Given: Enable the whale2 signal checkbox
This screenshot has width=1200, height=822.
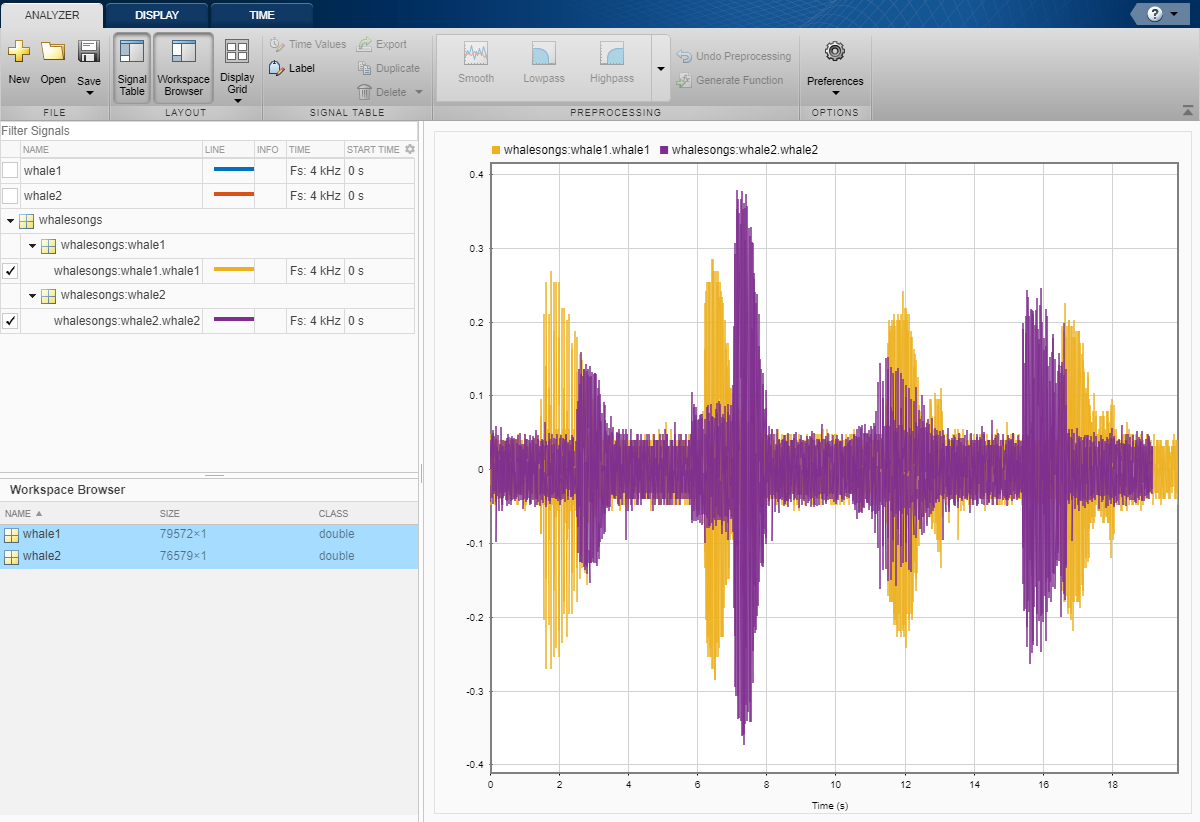Looking at the screenshot, I should pyautogui.click(x=10, y=196).
